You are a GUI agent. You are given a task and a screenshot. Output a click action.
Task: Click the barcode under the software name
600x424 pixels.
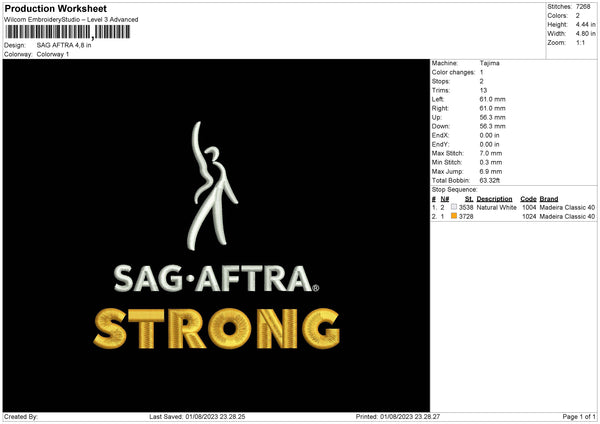68,32
